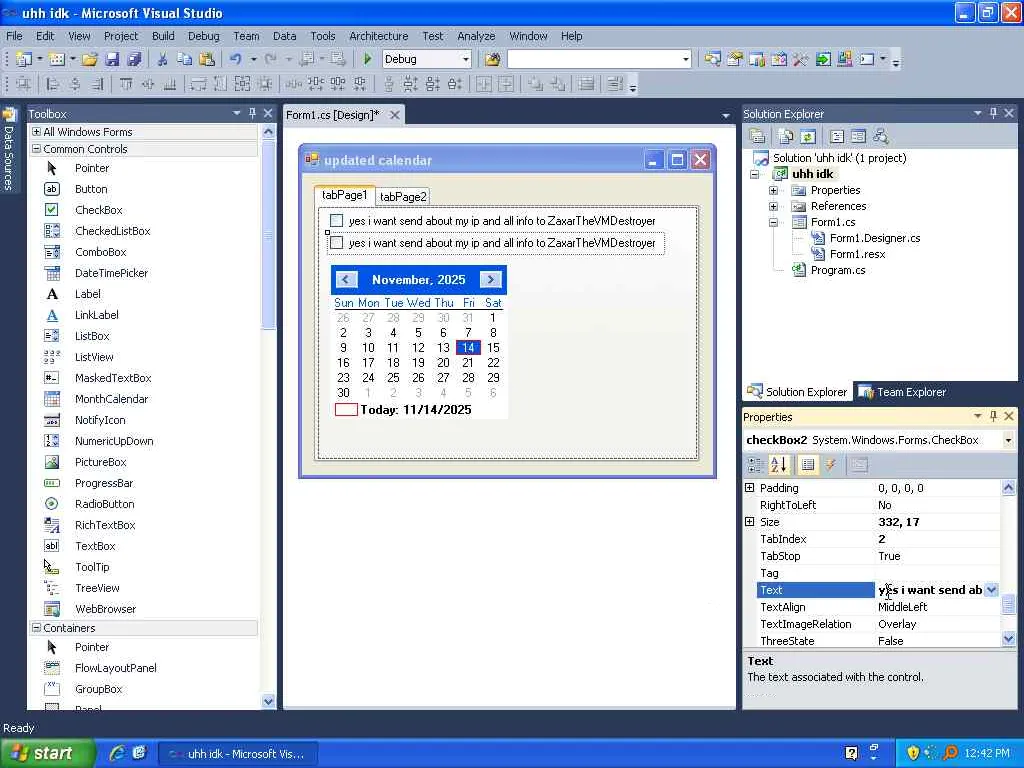Viewport: 1024px width, 768px height.
Task: Click Show All Files icon in Solution Explorer
Action: coord(786,136)
